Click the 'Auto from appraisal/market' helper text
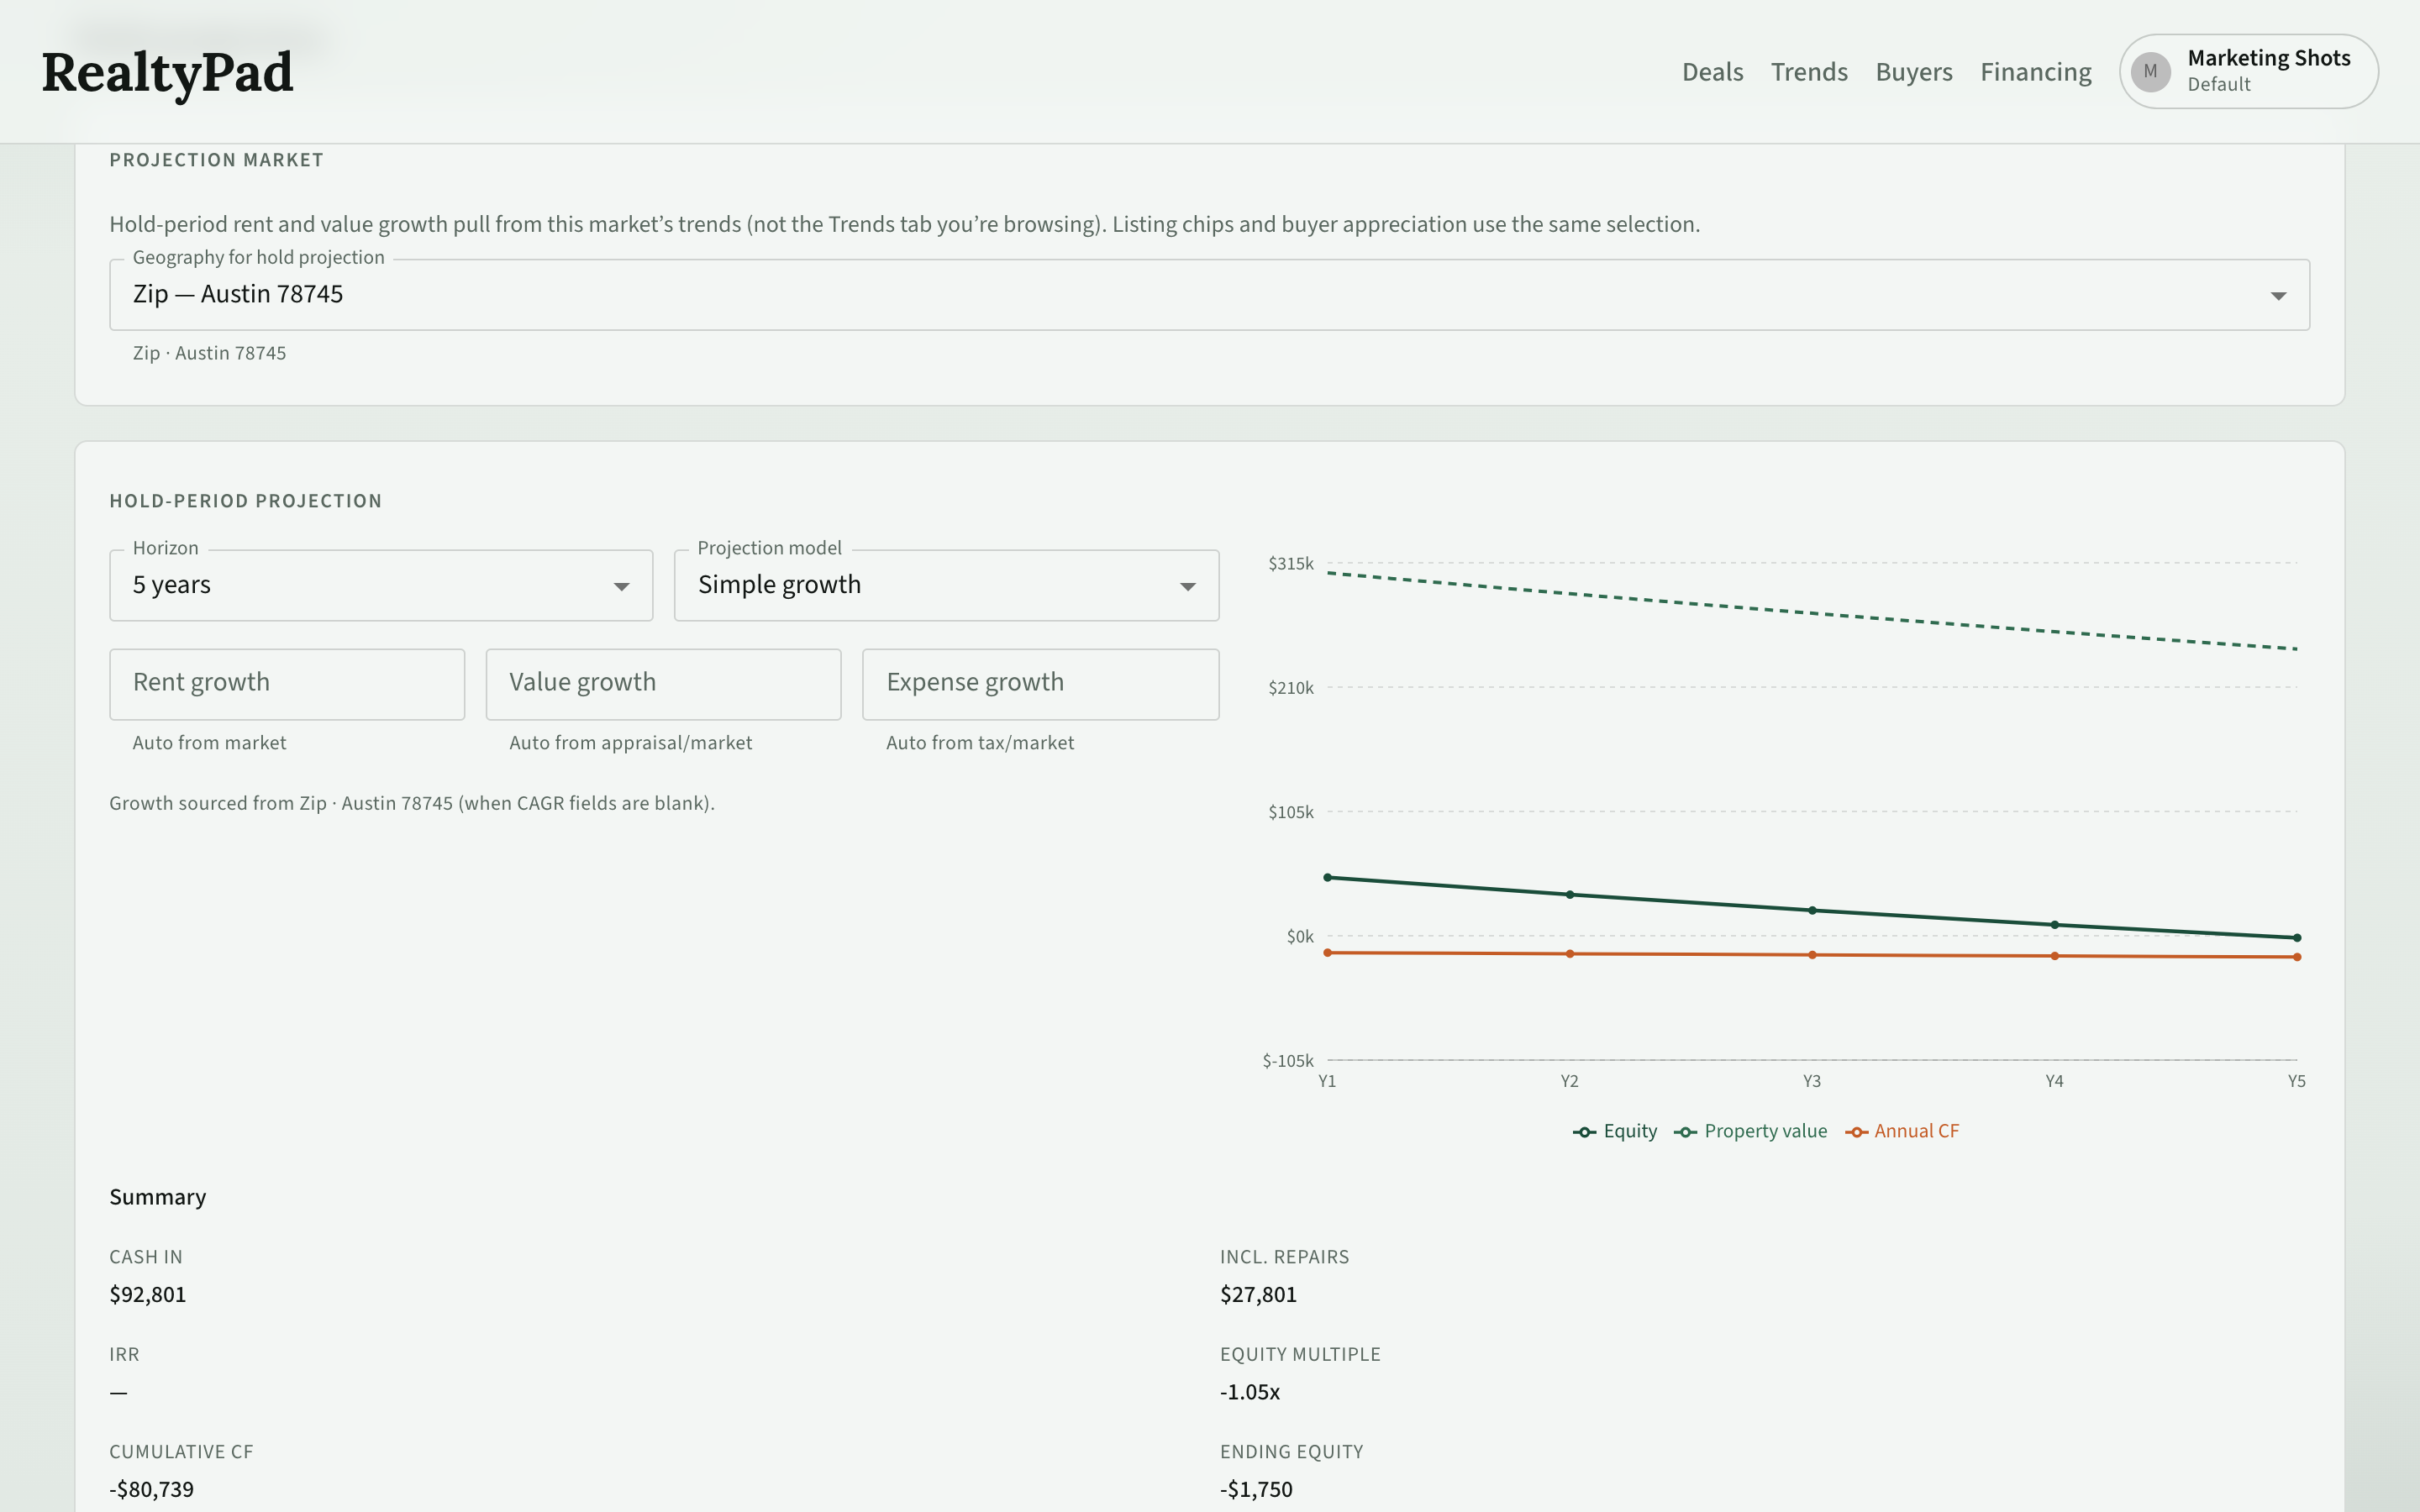 point(631,743)
